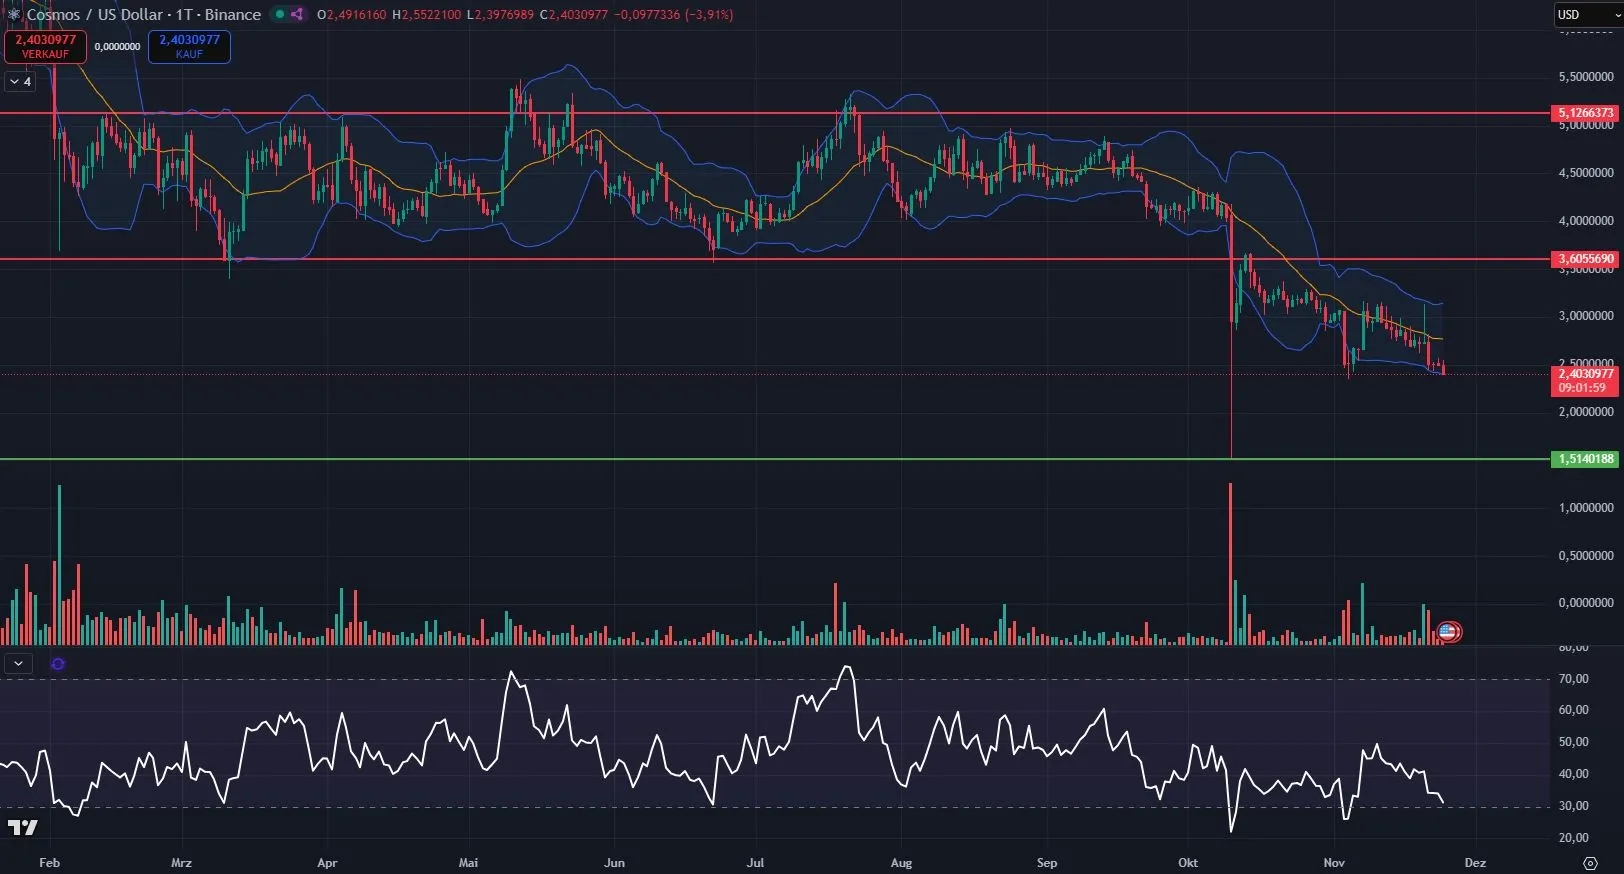Image resolution: width=1624 pixels, height=874 pixels.
Task: Click the Dez label on time axis
Action: tap(1475, 862)
